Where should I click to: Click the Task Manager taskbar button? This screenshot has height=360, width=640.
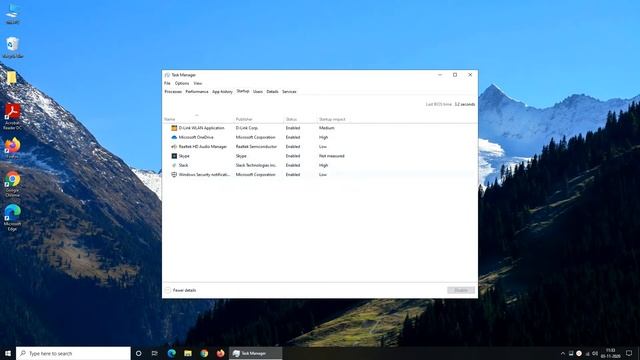point(256,353)
